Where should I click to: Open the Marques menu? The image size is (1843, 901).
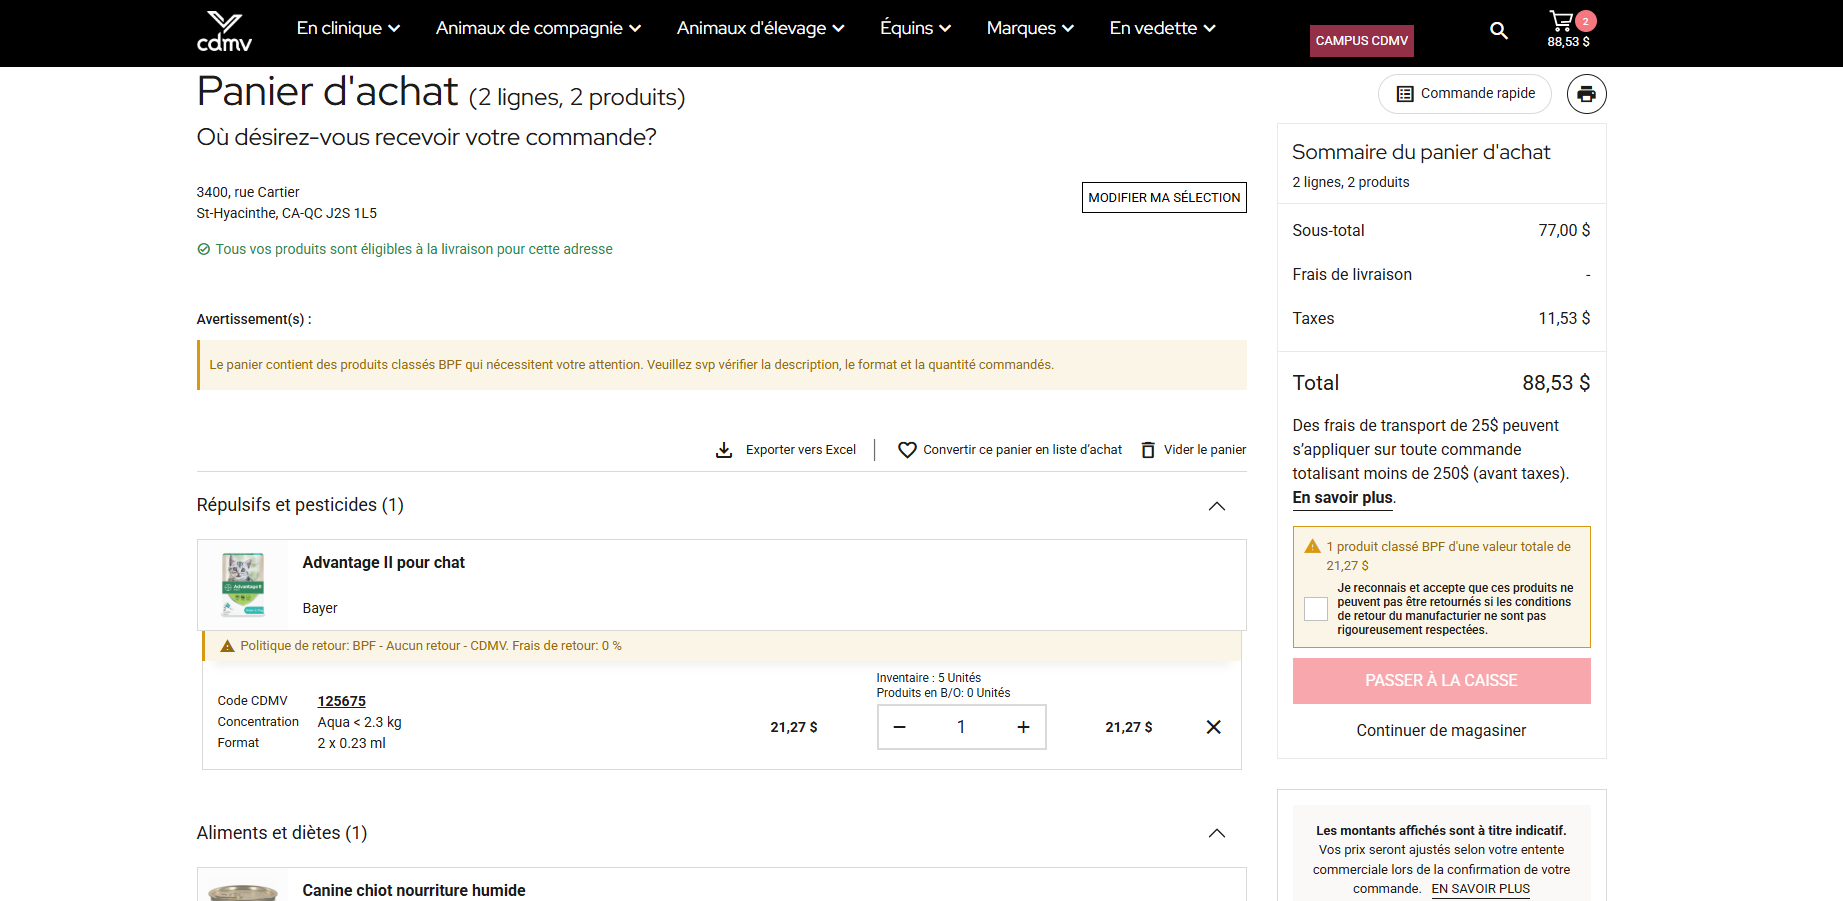pos(1030,28)
